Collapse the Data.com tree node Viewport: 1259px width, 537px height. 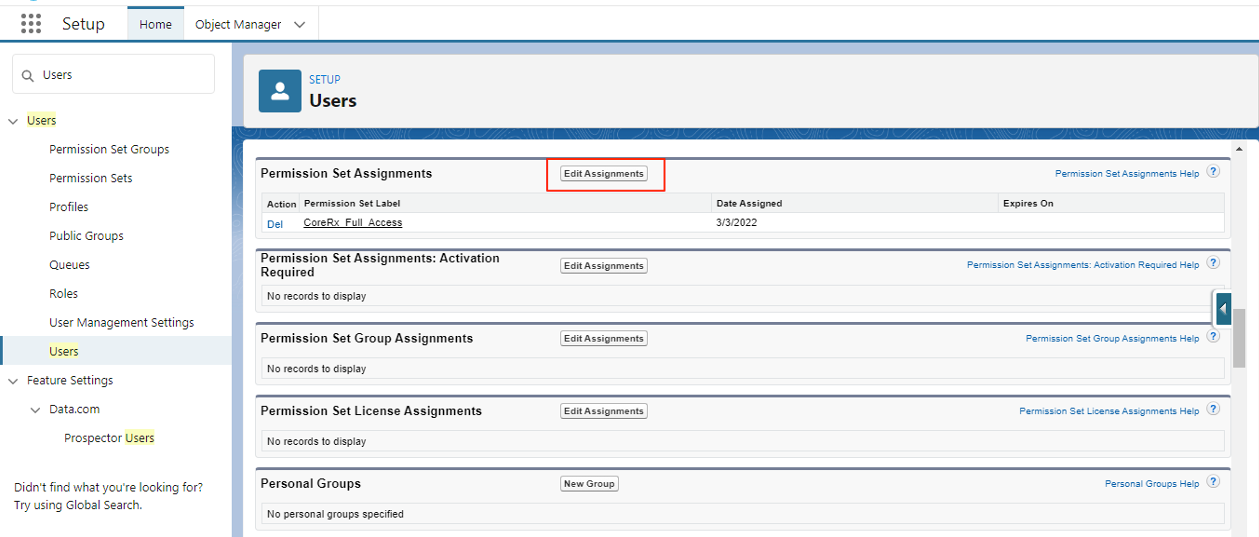(36, 410)
